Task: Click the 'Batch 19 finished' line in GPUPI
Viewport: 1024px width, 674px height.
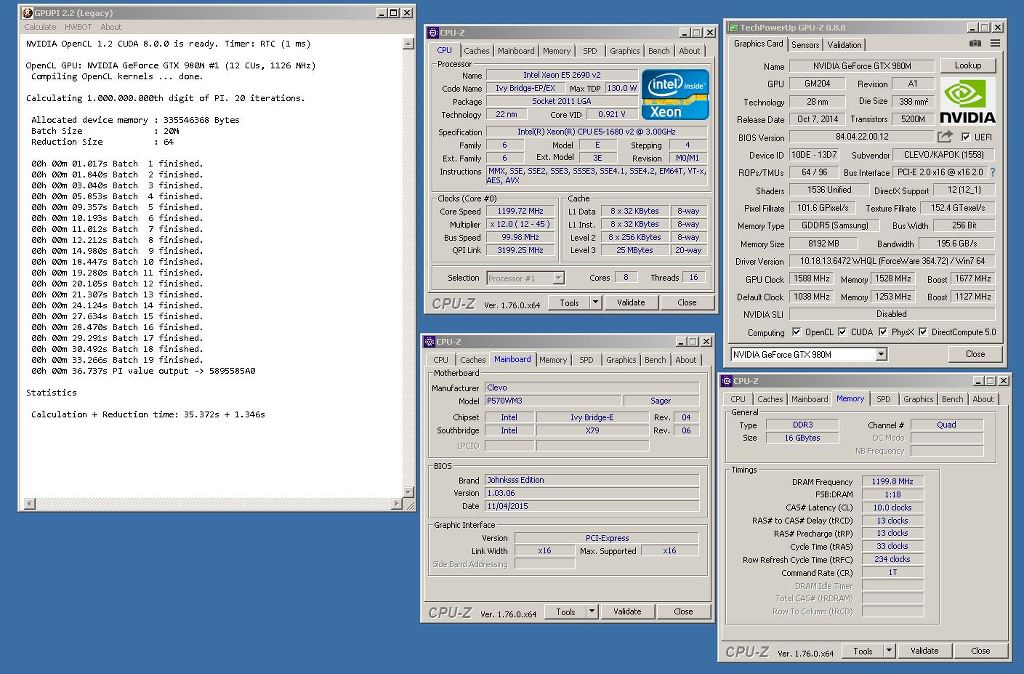Action: pos(117,360)
